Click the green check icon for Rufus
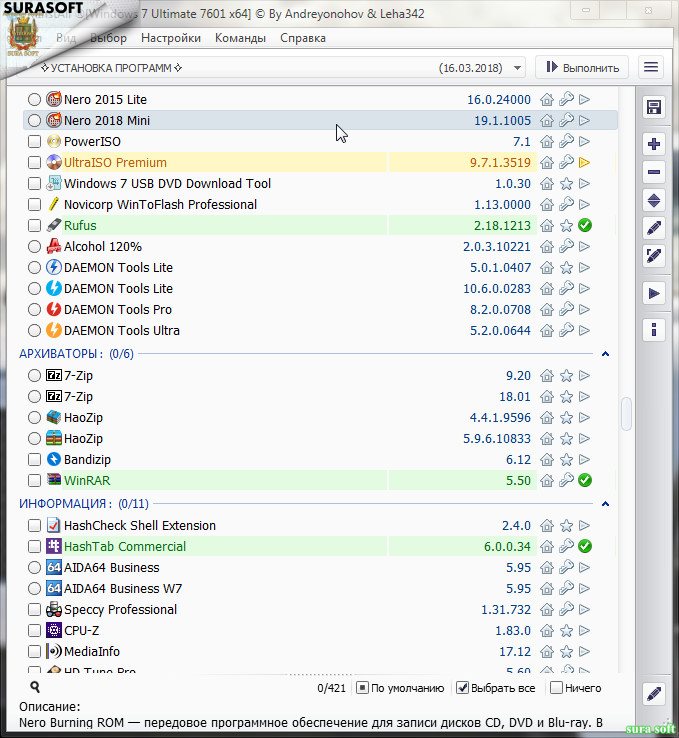This screenshot has width=679, height=738. pos(585,225)
